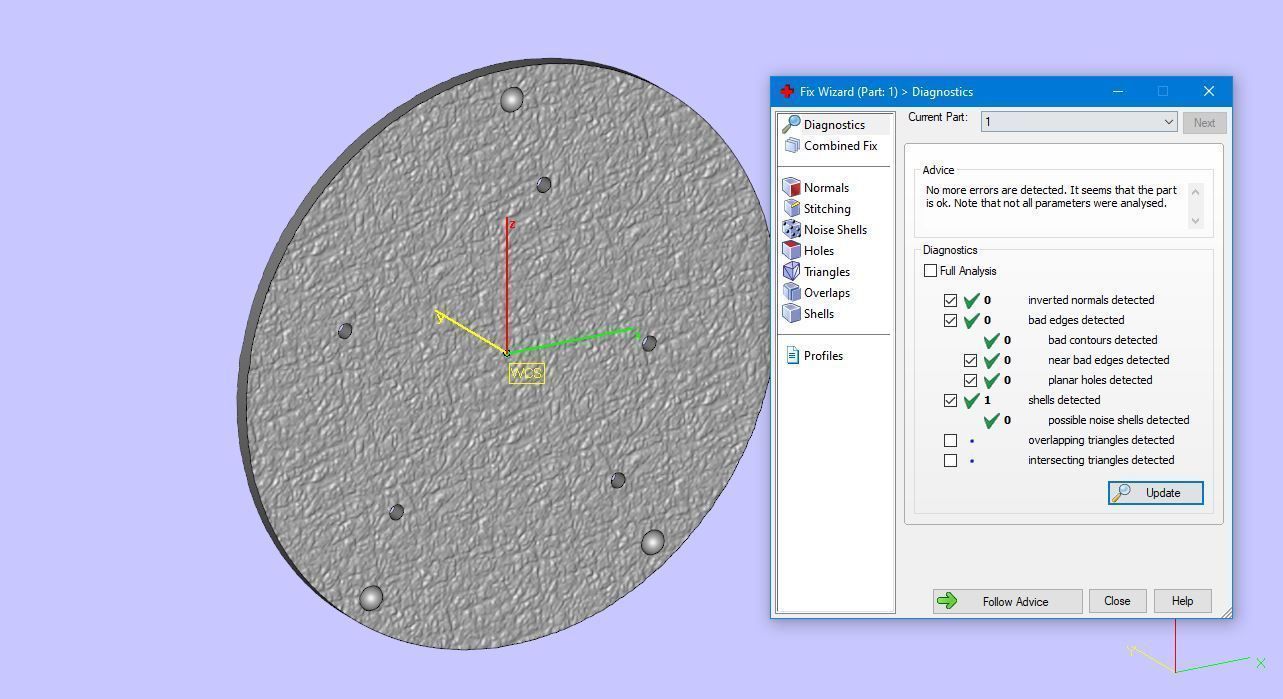The height and width of the screenshot is (699, 1283).
Task: Click the Triangles icon in sidebar
Action: coord(791,271)
